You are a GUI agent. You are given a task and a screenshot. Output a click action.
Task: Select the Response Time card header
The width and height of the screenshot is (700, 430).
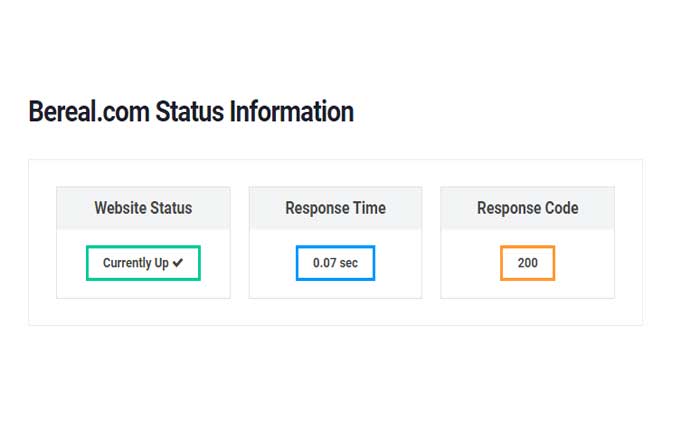(x=335, y=208)
